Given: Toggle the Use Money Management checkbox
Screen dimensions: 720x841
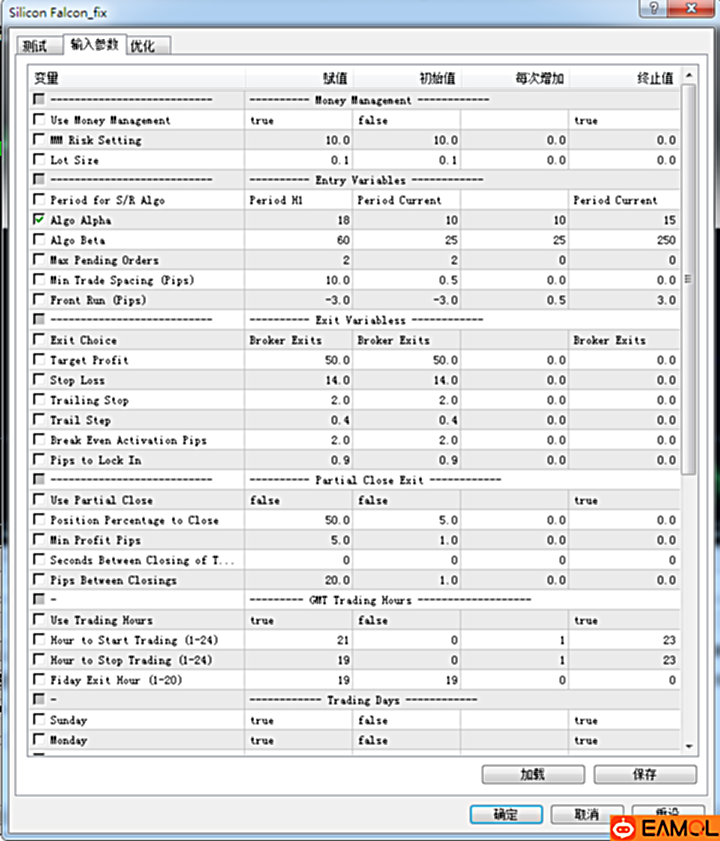Looking at the screenshot, I should pyautogui.click(x=39, y=120).
